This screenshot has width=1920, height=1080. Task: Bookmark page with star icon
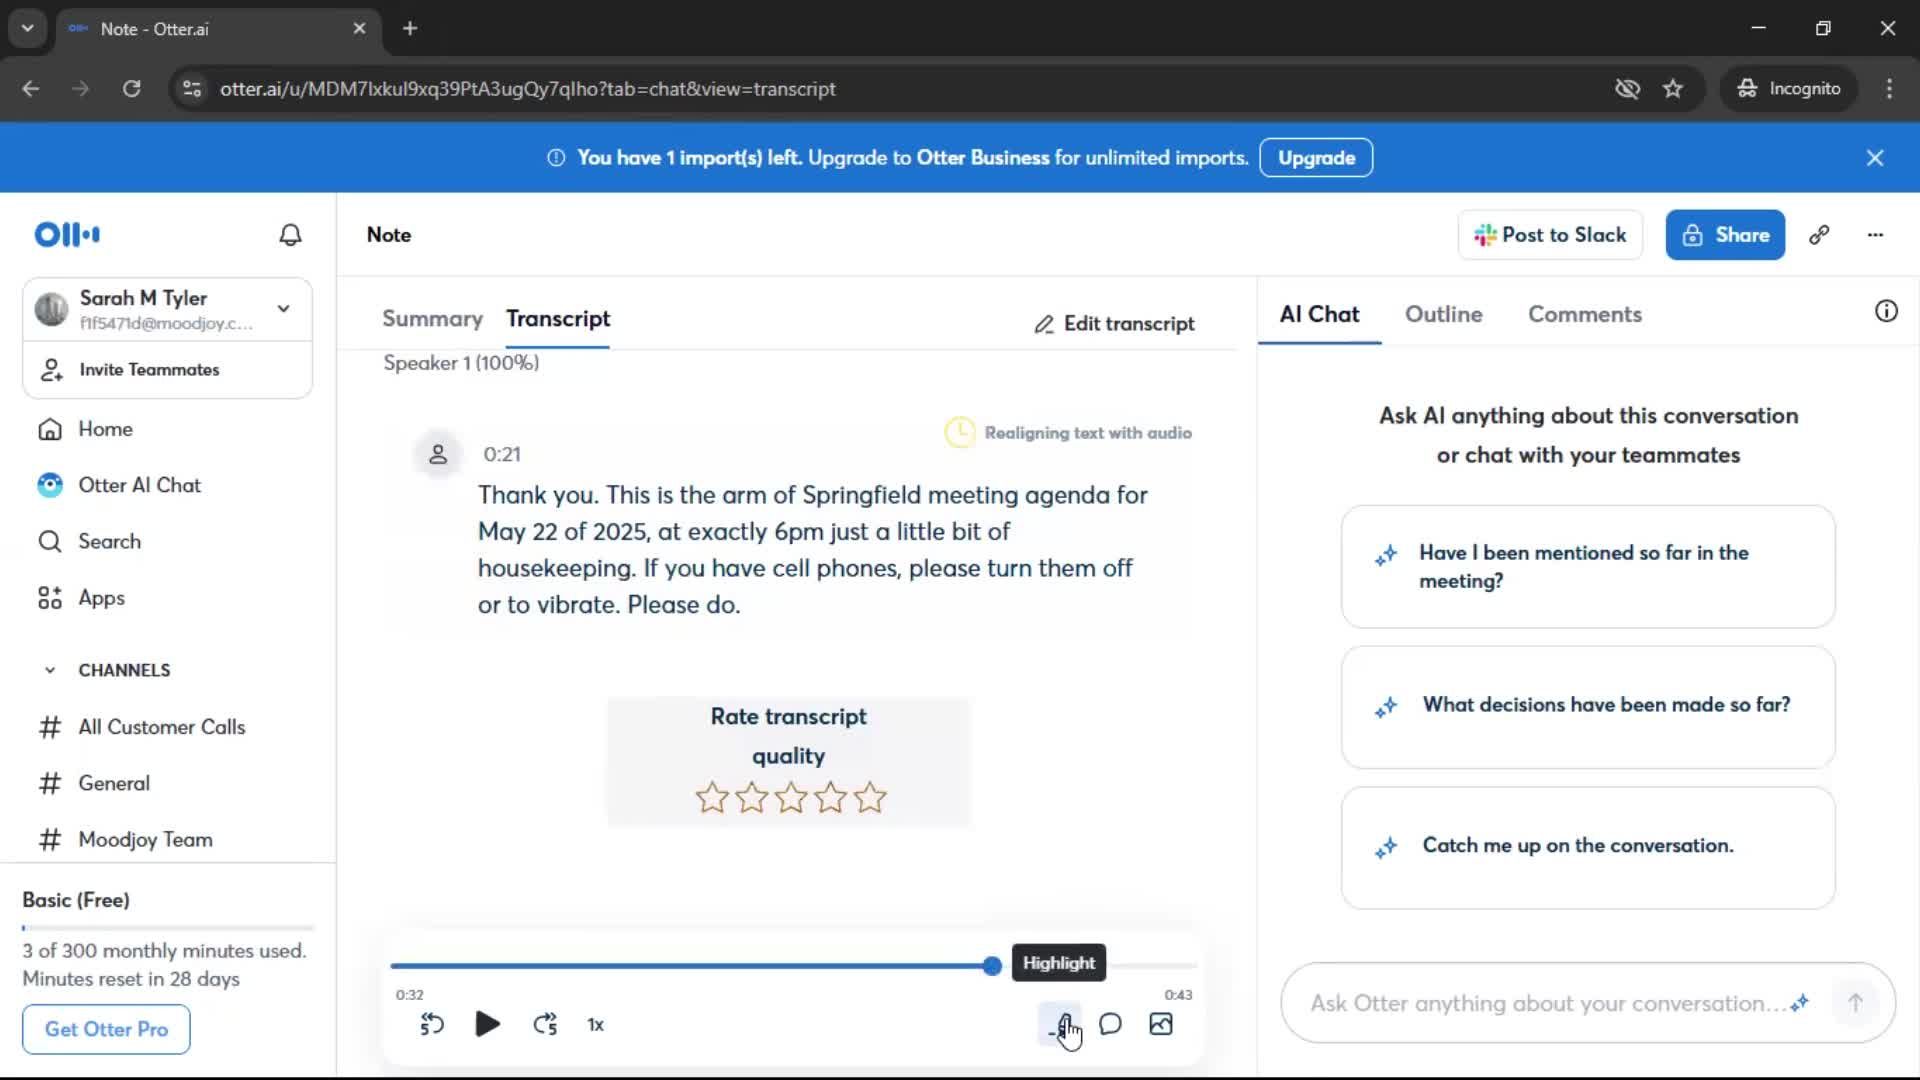(x=1673, y=89)
